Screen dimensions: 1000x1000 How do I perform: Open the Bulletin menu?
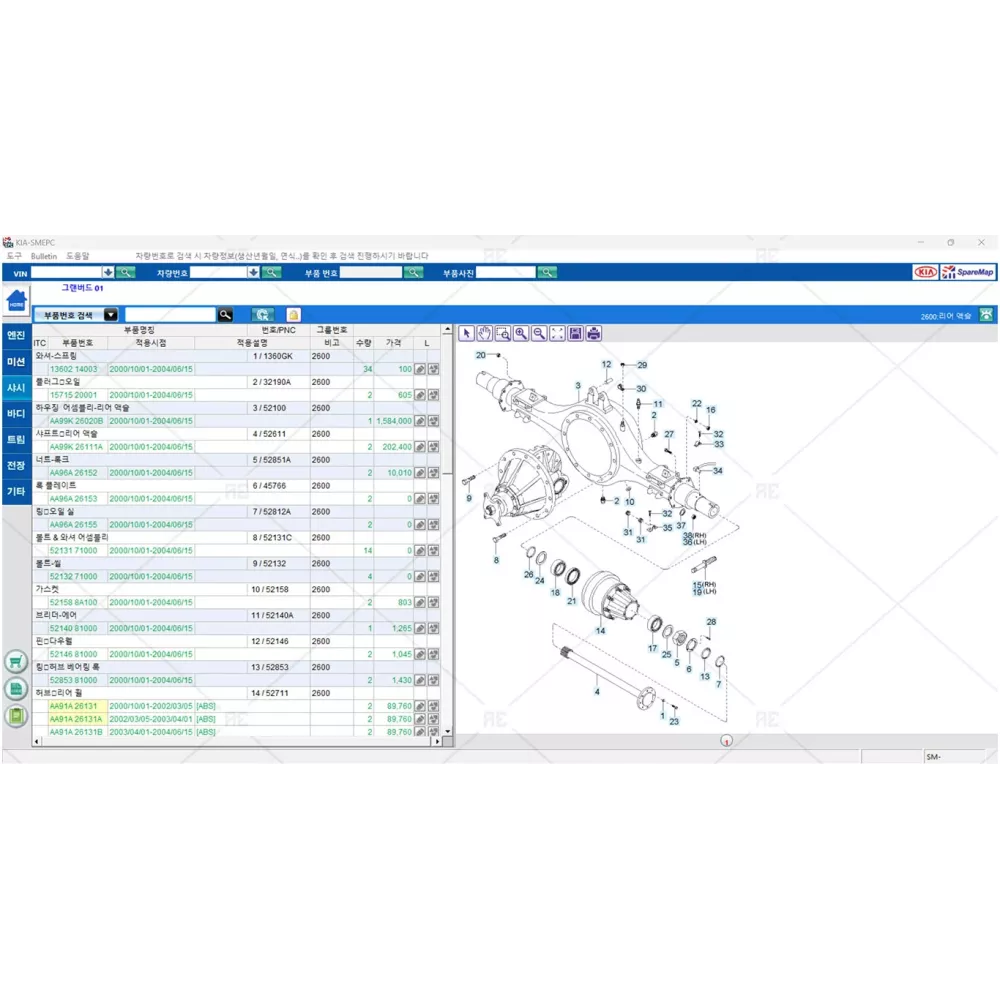coord(44,256)
